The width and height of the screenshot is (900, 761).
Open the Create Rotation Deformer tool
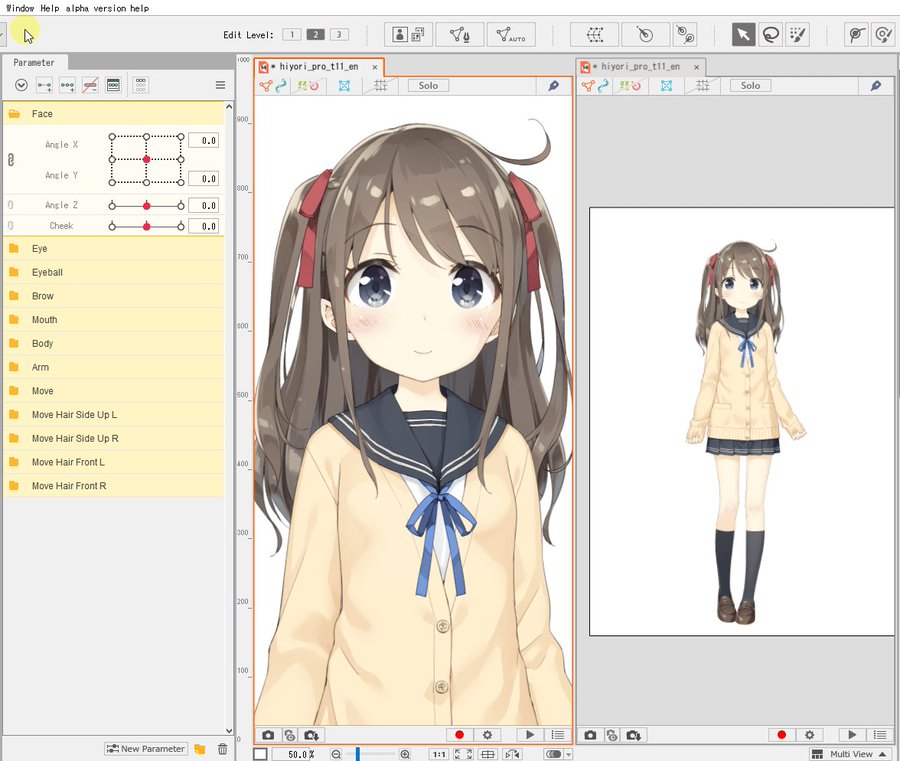click(x=645, y=35)
